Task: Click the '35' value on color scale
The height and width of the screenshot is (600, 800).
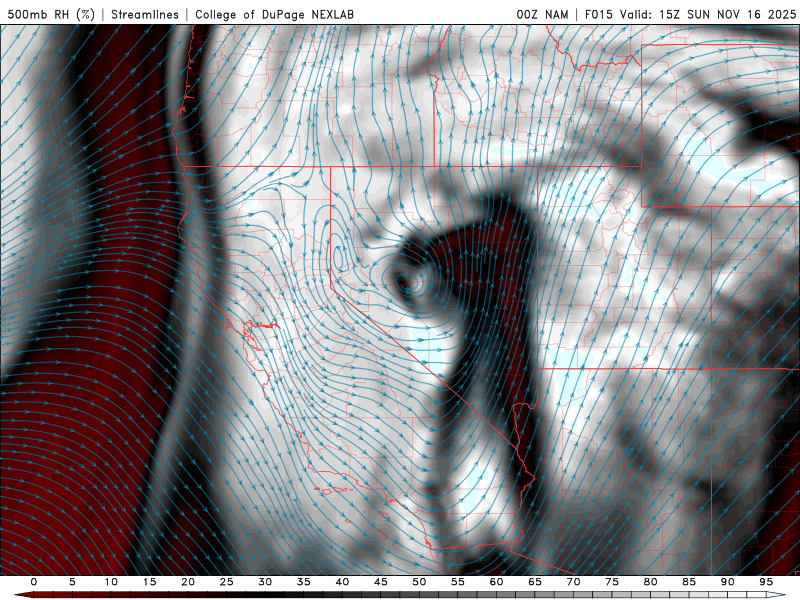Action: click(304, 582)
